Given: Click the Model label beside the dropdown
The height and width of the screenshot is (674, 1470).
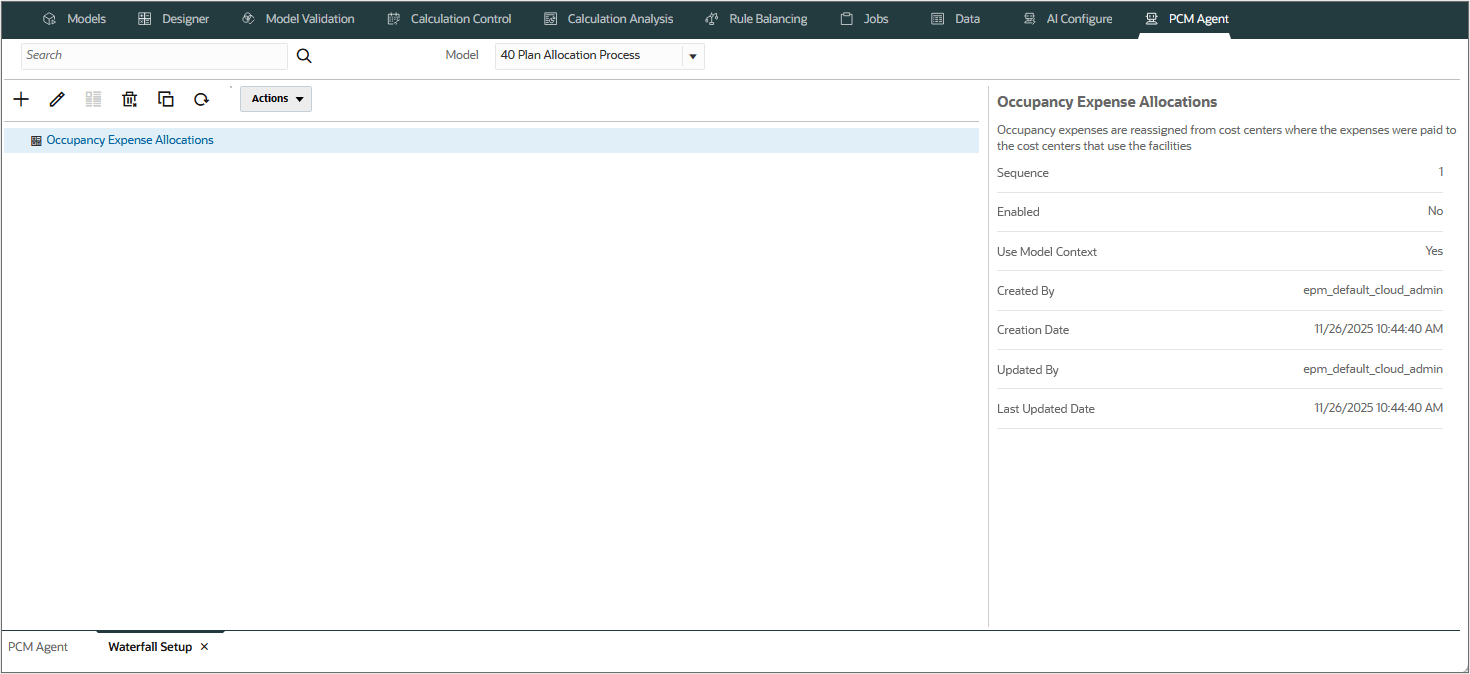Looking at the screenshot, I should tap(462, 55).
